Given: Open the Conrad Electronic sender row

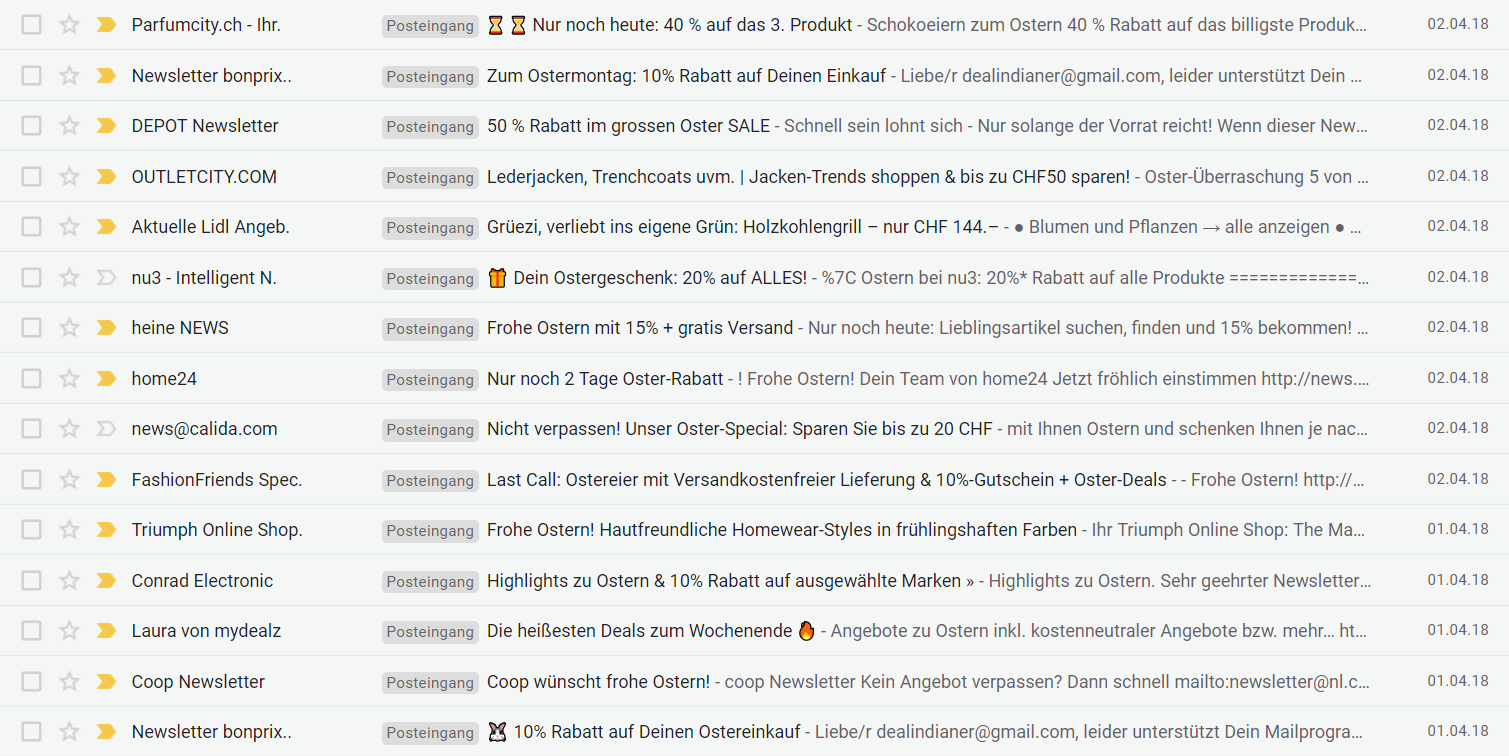Looking at the screenshot, I should (x=754, y=581).
